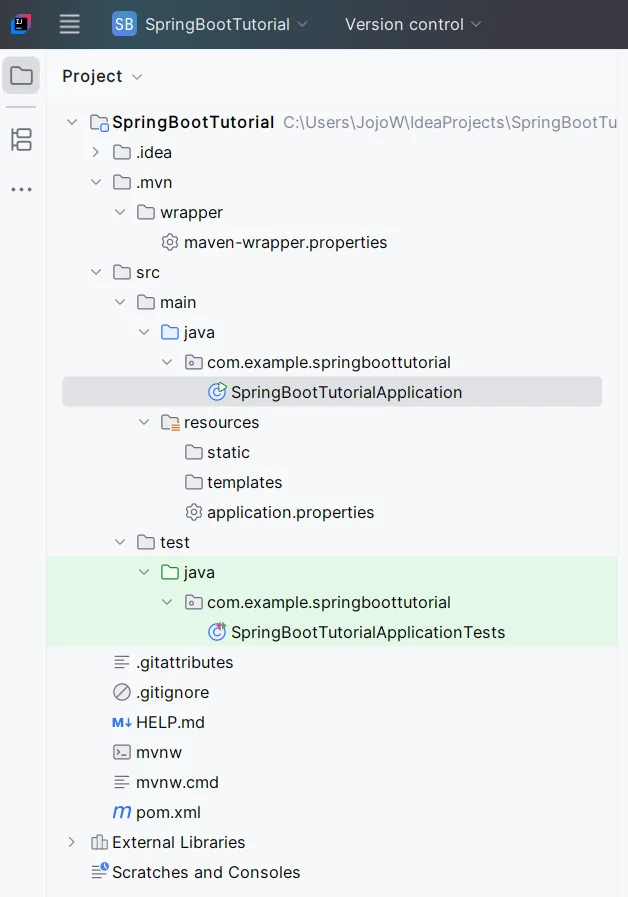Collapse the src folder node
The height and width of the screenshot is (897, 628).
click(96, 272)
